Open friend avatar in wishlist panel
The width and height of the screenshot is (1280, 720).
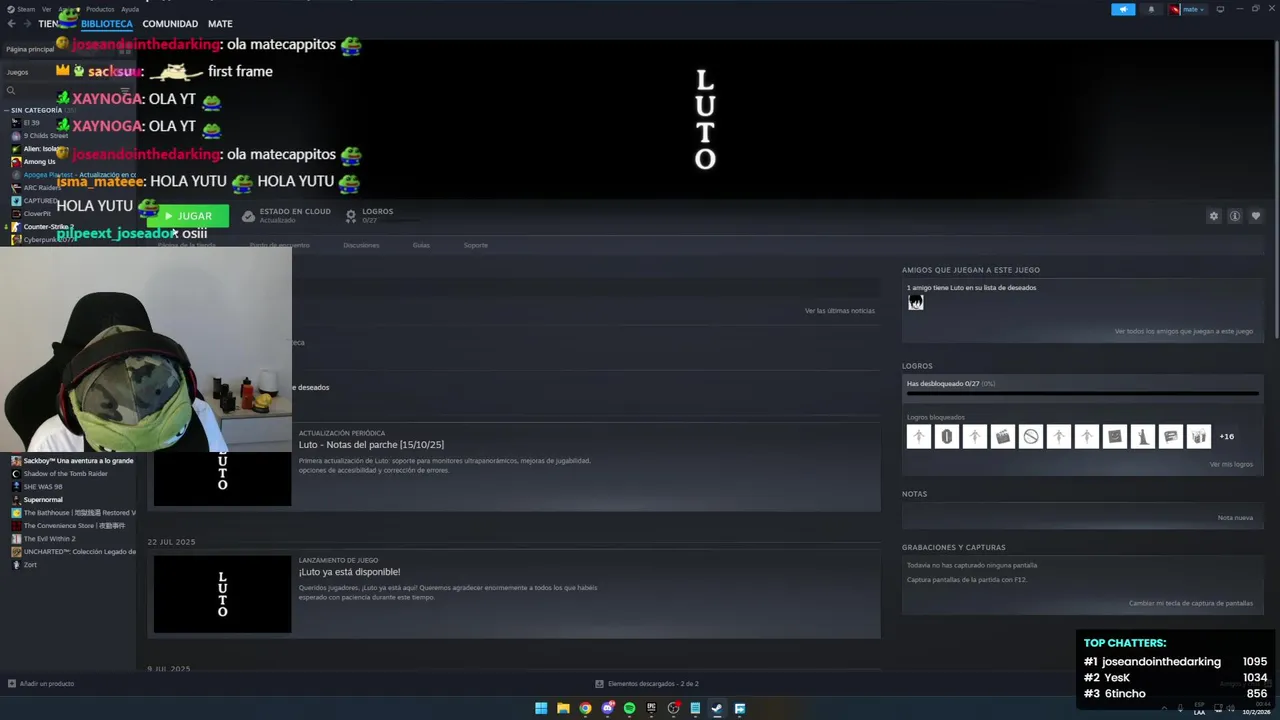point(915,302)
